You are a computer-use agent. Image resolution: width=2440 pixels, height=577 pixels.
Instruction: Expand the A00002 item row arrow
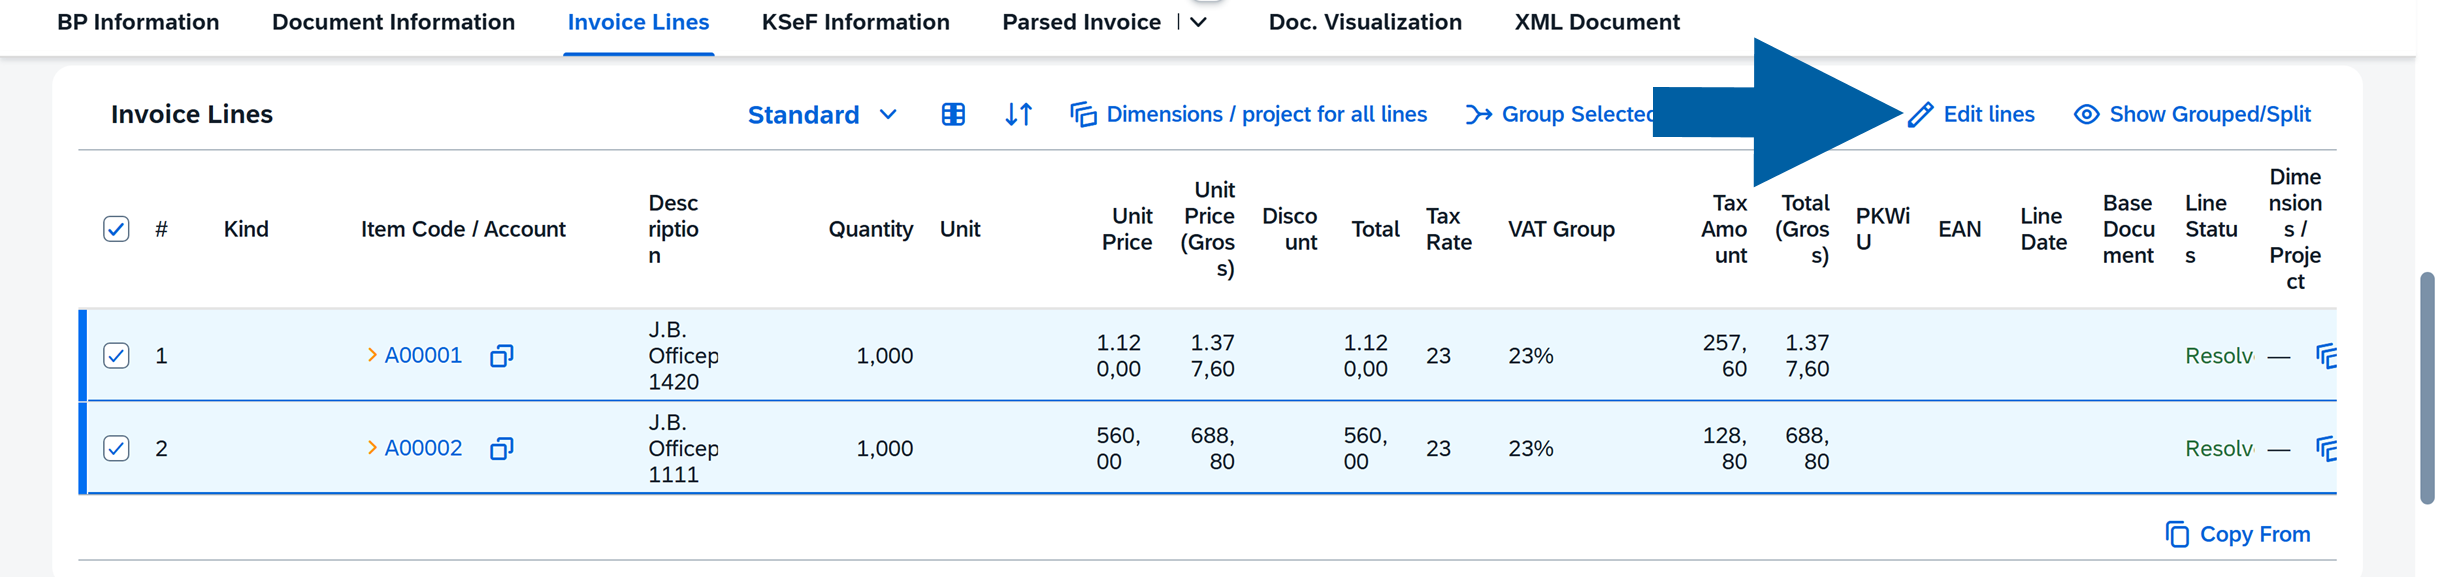(x=372, y=448)
